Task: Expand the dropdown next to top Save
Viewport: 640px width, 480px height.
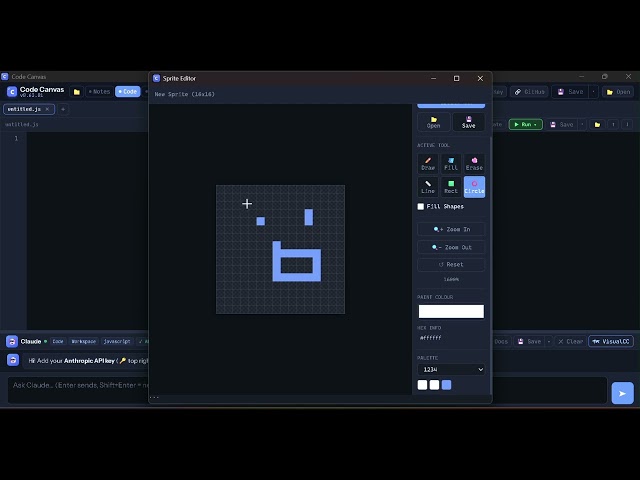Action: (x=593, y=92)
